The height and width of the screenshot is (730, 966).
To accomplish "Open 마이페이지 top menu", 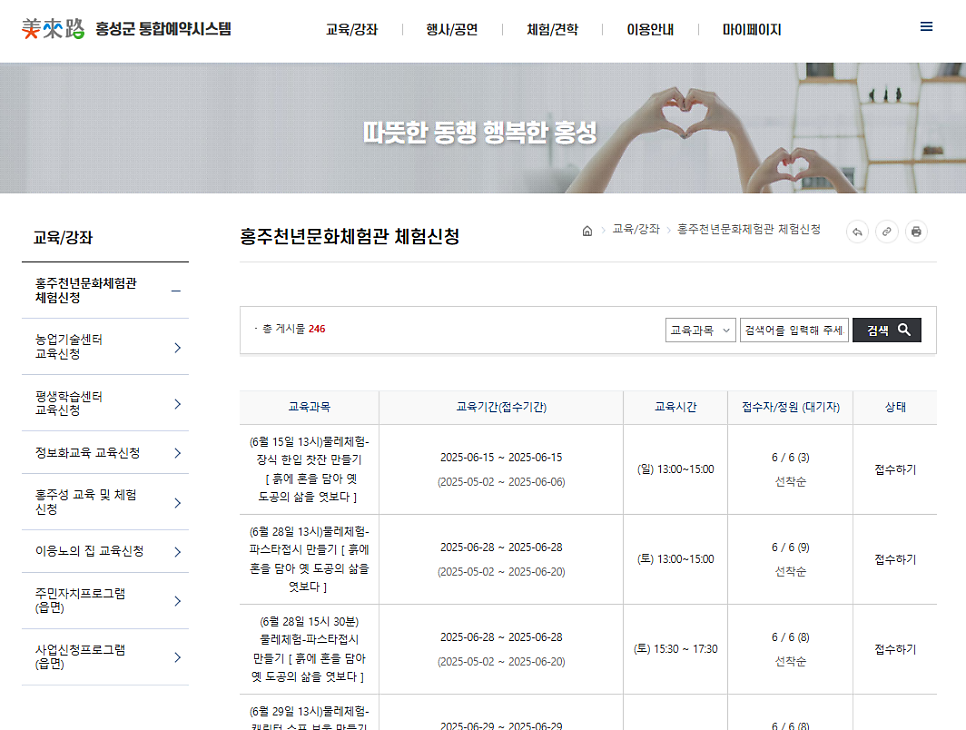I will pyautogui.click(x=752, y=30).
